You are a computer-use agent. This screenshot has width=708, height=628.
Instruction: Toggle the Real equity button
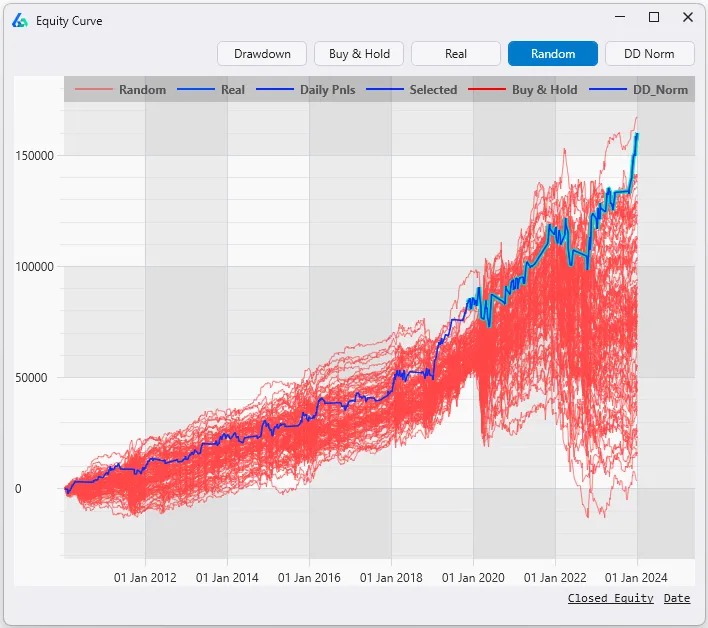456,54
